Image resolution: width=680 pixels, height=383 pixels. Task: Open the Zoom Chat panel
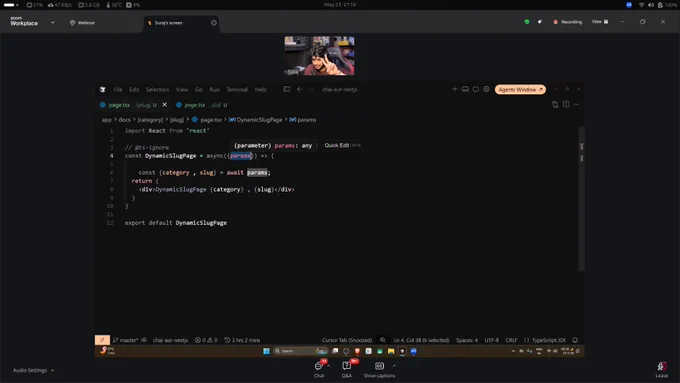(x=319, y=369)
